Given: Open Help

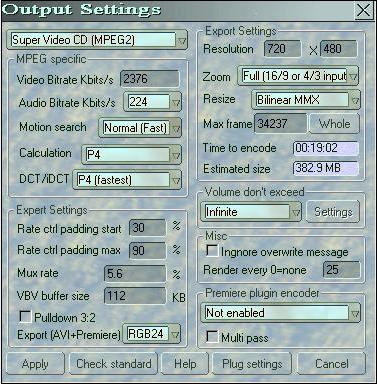Looking at the screenshot, I should click(x=185, y=364).
